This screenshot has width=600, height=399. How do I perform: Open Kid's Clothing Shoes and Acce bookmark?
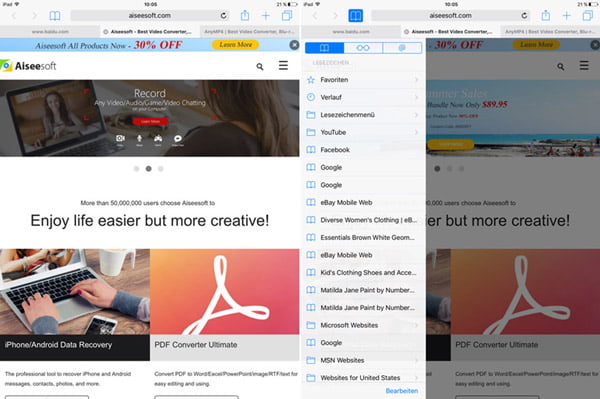tap(364, 273)
